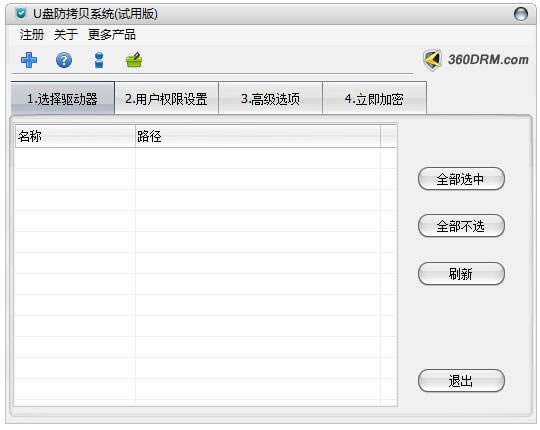The width and height of the screenshot is (540, 430).
Task: Click the round close button in title bar
Action: (x=520, y=14)
